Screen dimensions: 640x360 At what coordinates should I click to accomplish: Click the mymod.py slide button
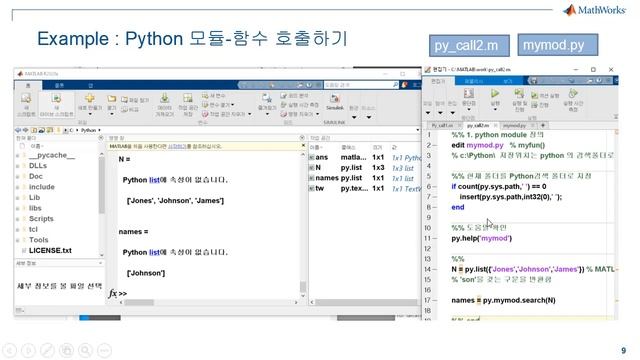(558, 44)
